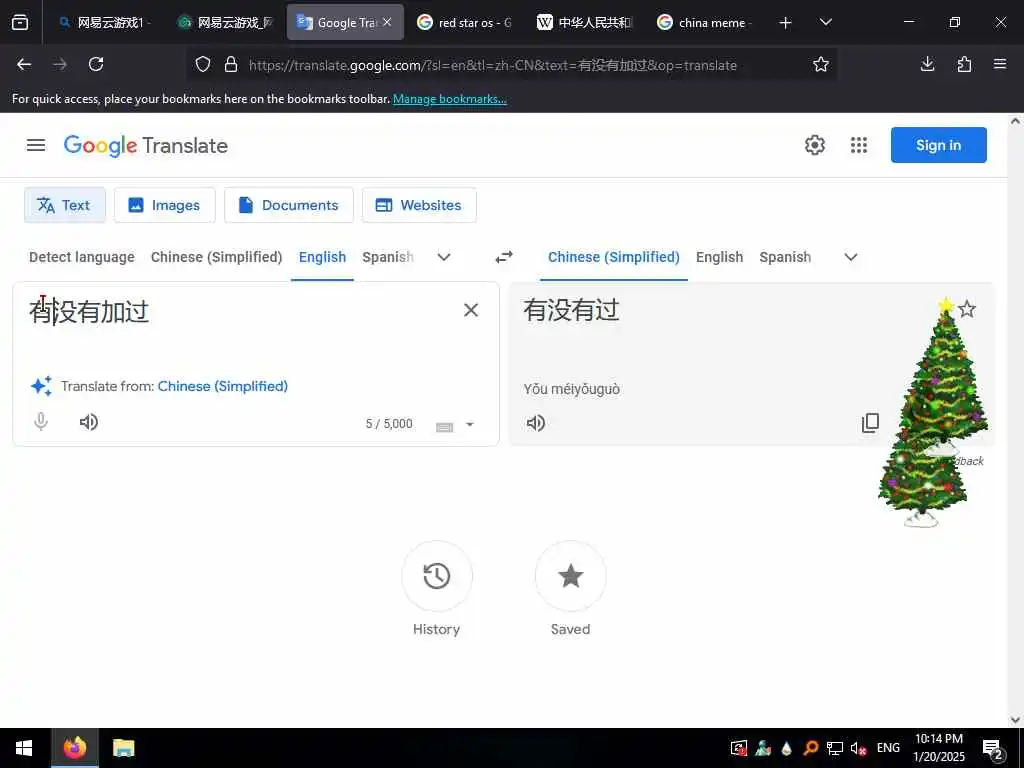Expand more source languages chevron
The height and width of the screenshot is (768, 1024).
(444, 257)
